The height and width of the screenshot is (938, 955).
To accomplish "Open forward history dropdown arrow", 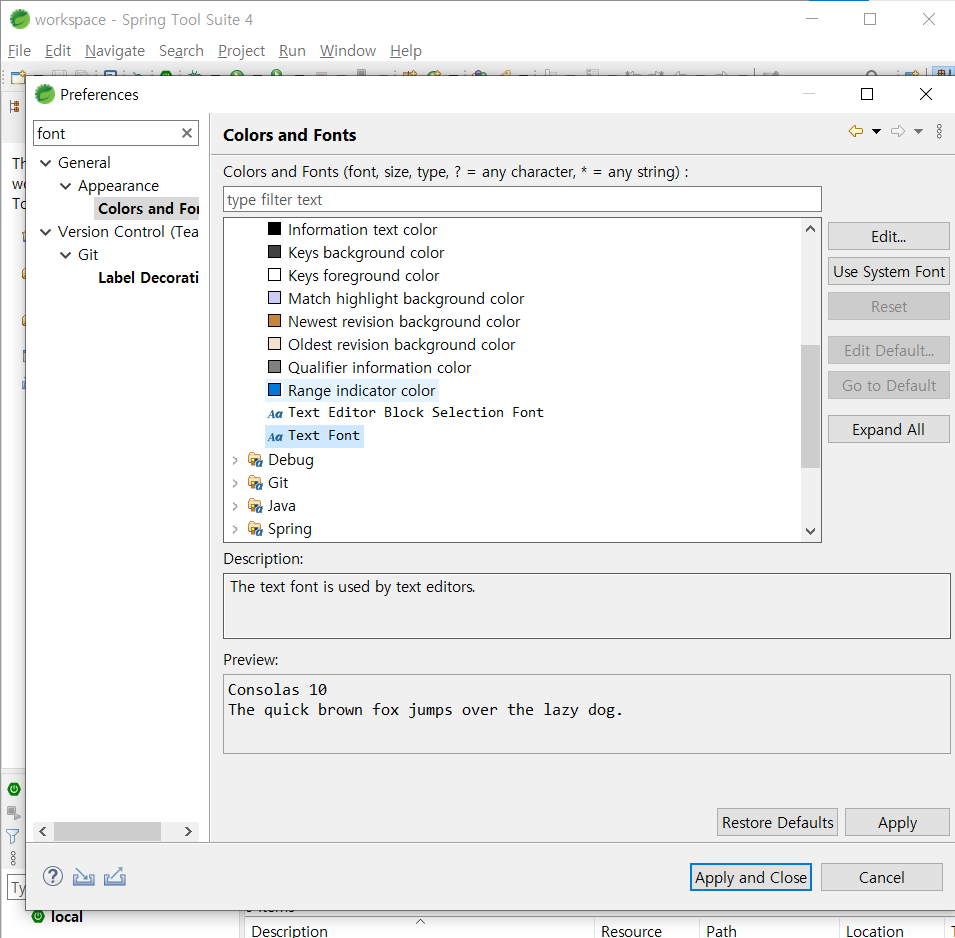I will tap(918, 131).
